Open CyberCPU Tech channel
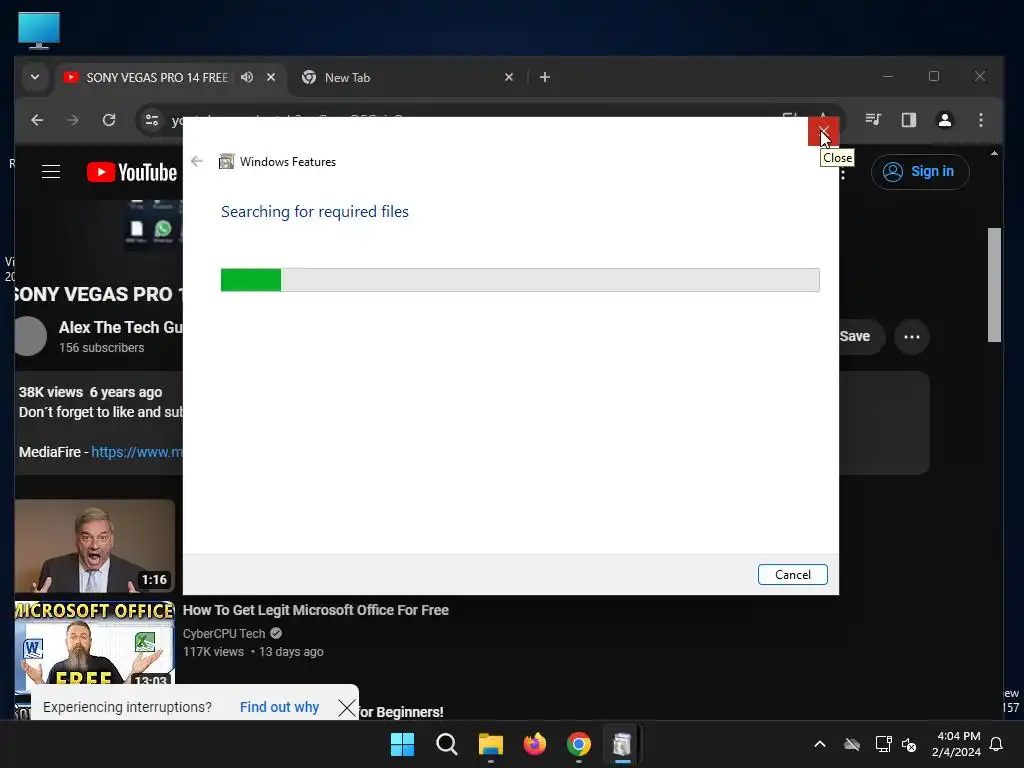 (224, 633)
